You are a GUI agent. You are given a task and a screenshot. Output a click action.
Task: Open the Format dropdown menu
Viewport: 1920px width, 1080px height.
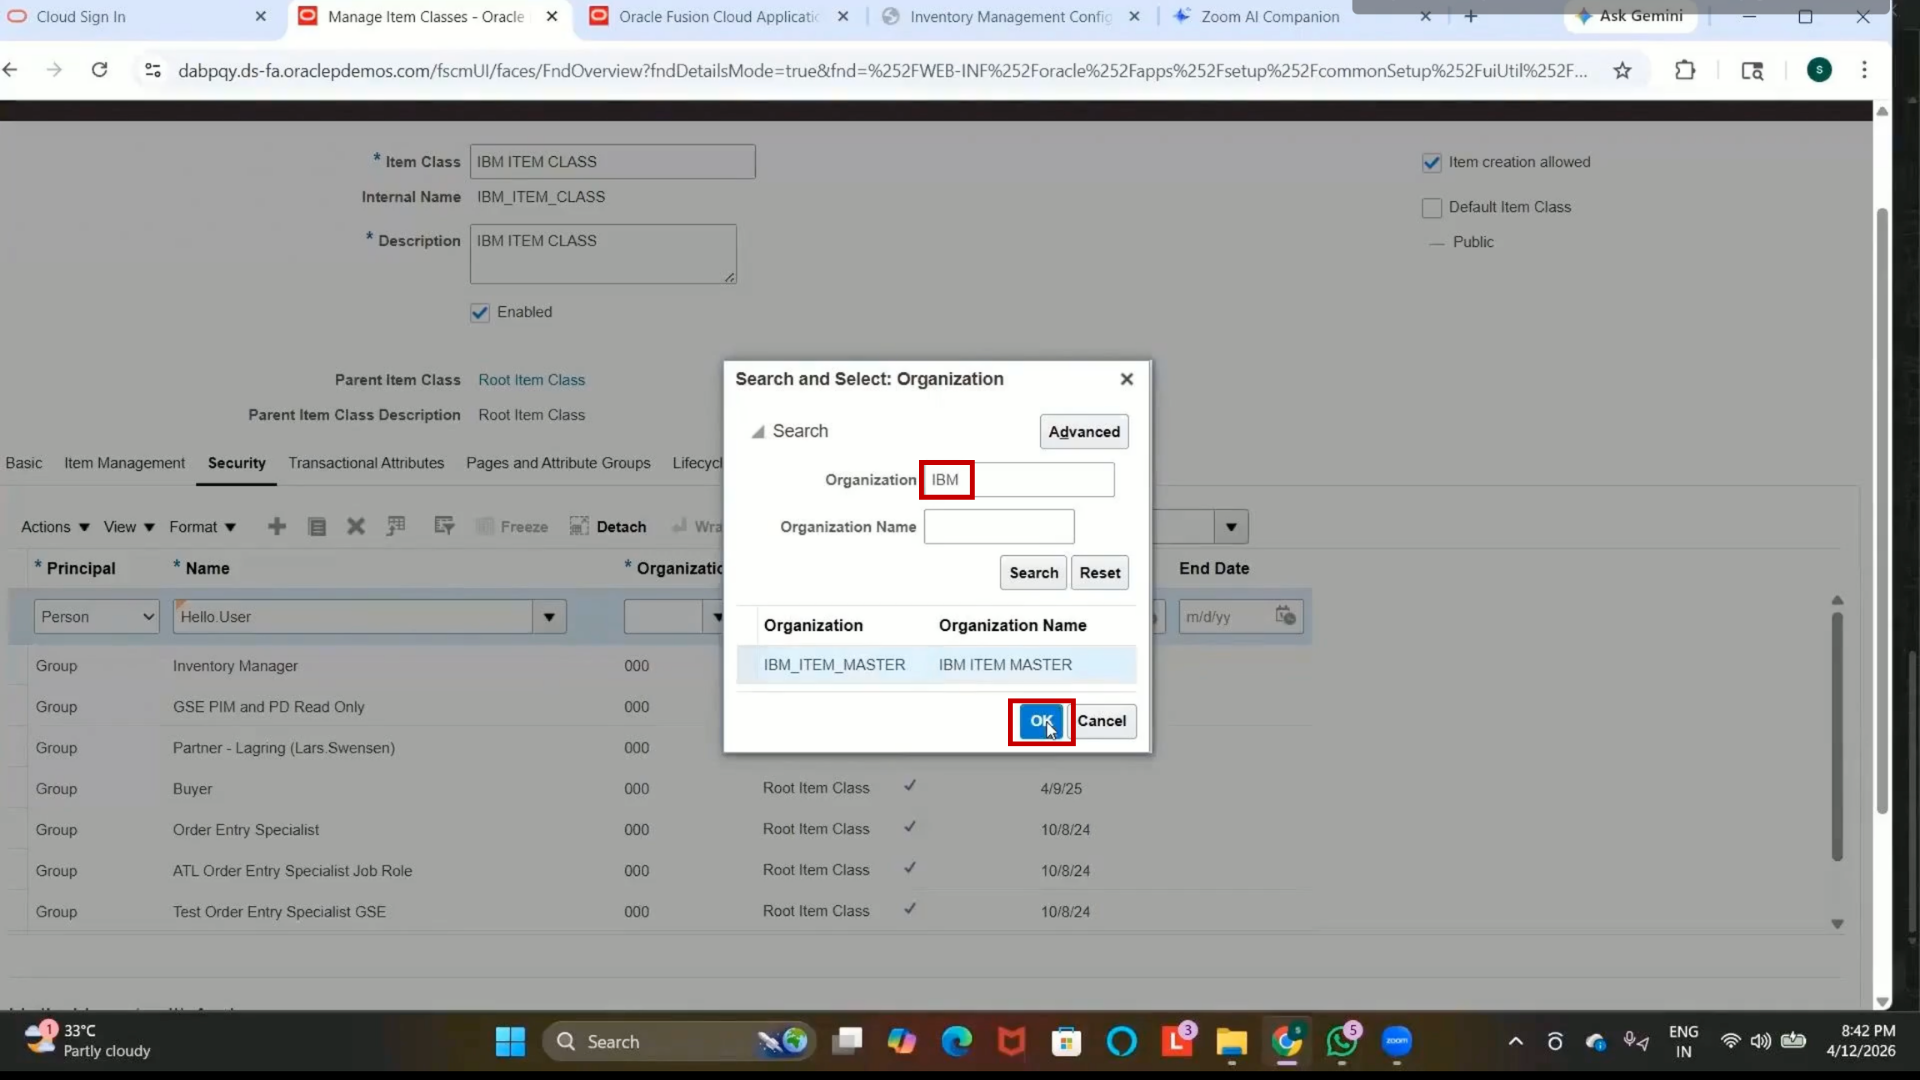202,527
